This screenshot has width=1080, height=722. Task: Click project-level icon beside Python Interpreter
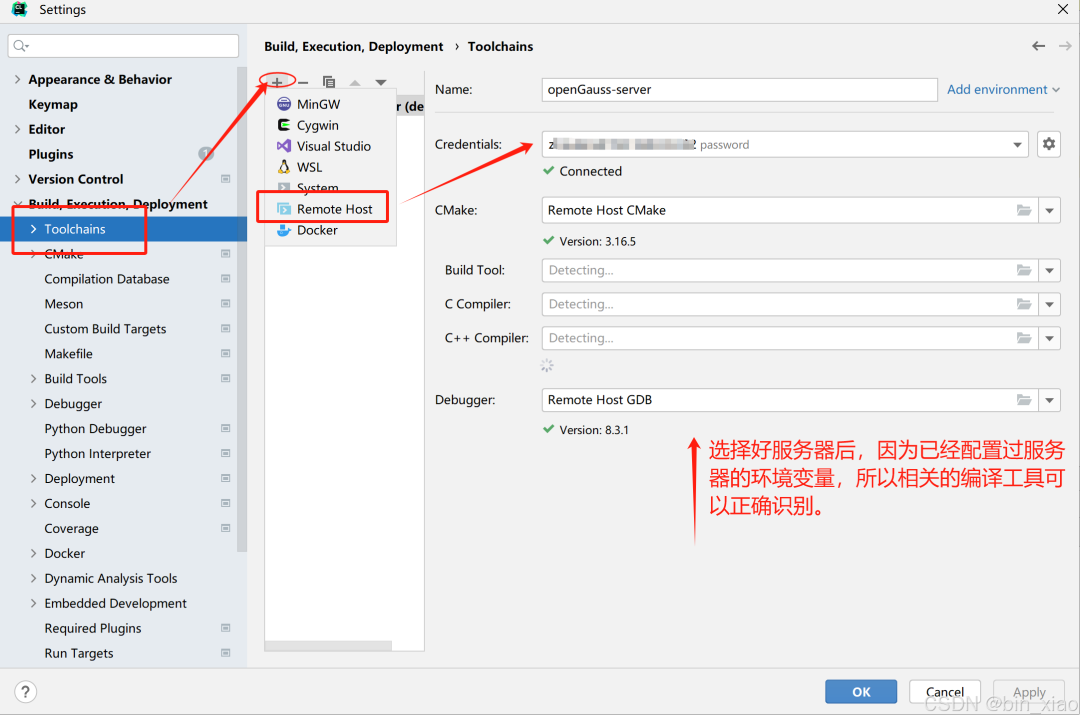[x=225, y=453]
